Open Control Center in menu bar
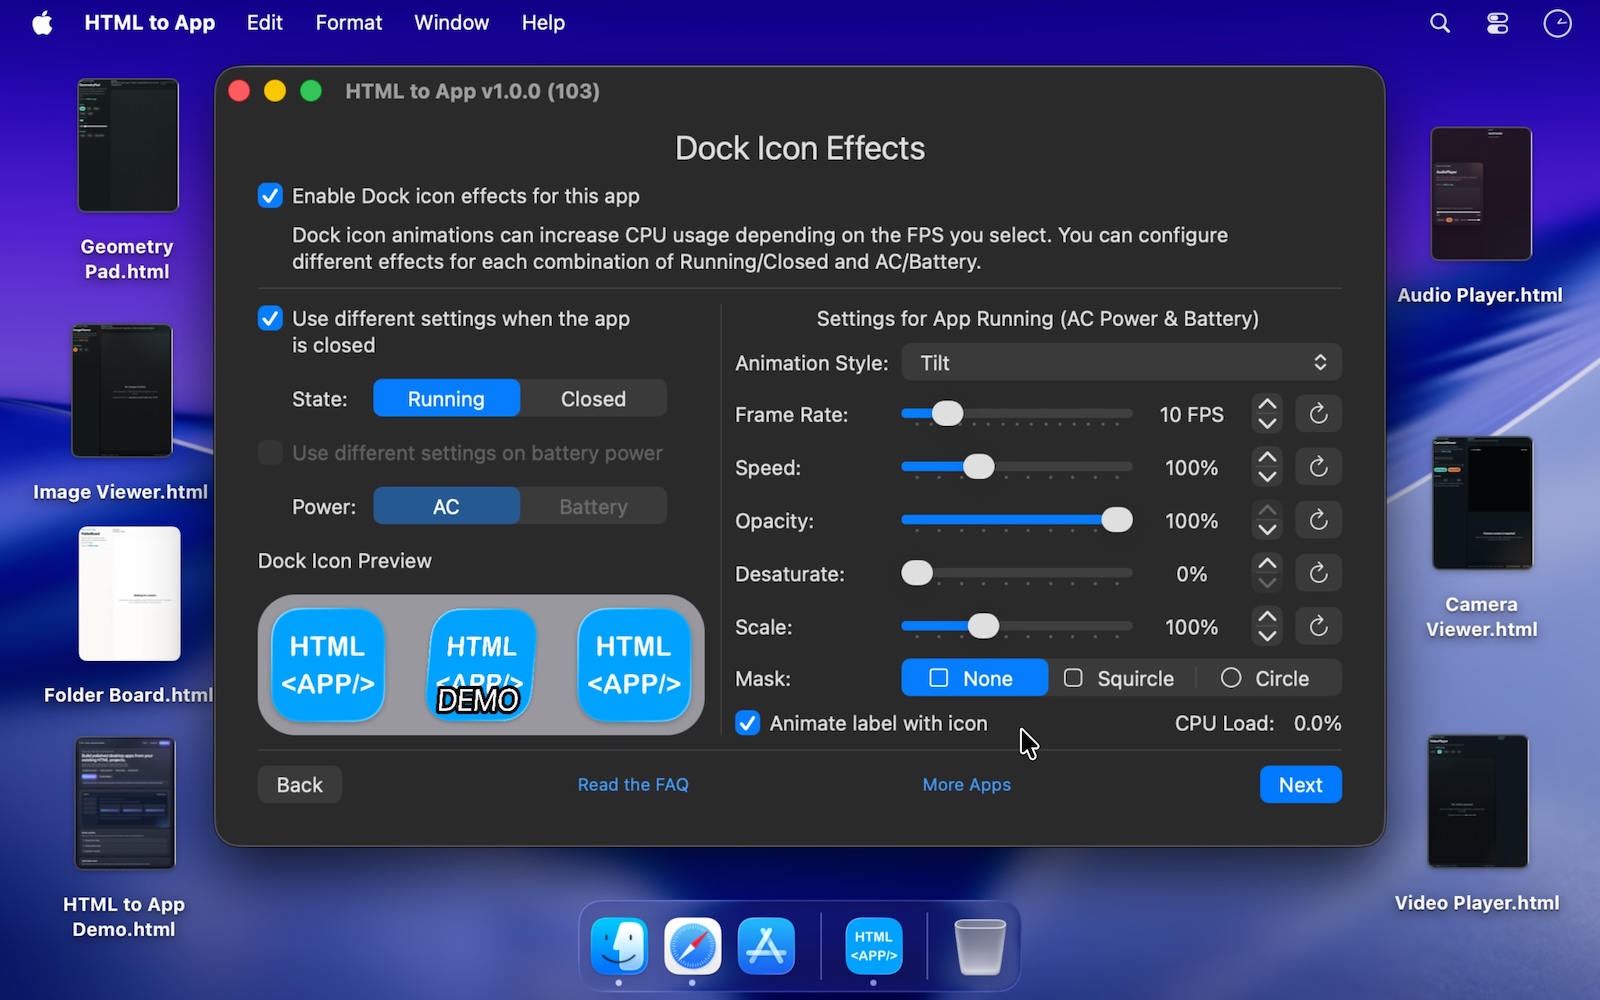The image size is (1600, 1000). [1497, 23]
